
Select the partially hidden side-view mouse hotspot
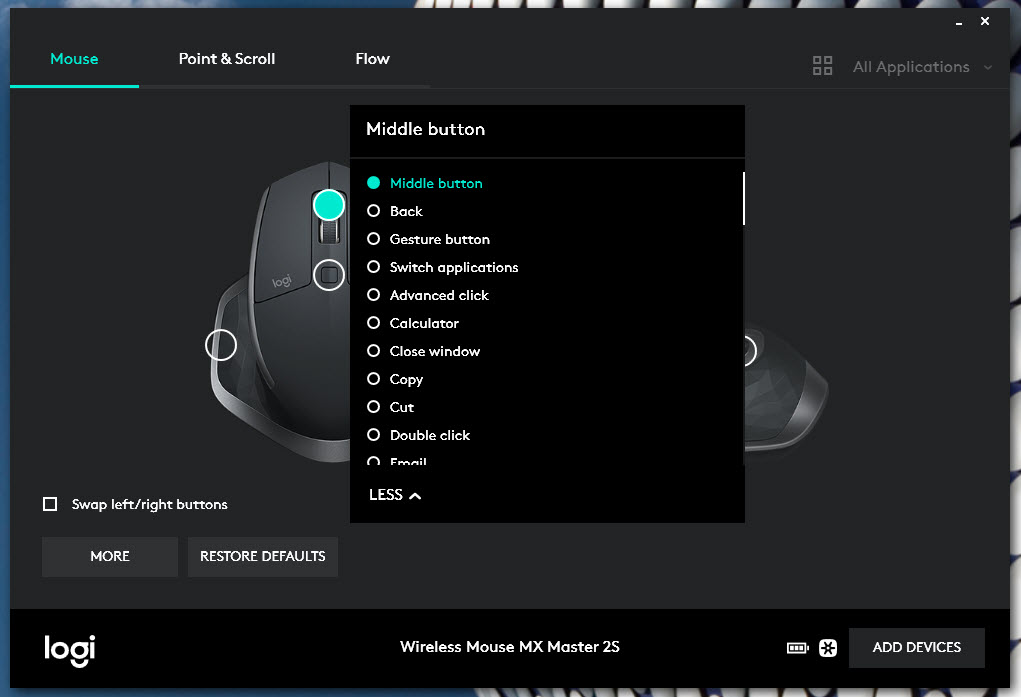pyautogui.click(x=750, y=350)
